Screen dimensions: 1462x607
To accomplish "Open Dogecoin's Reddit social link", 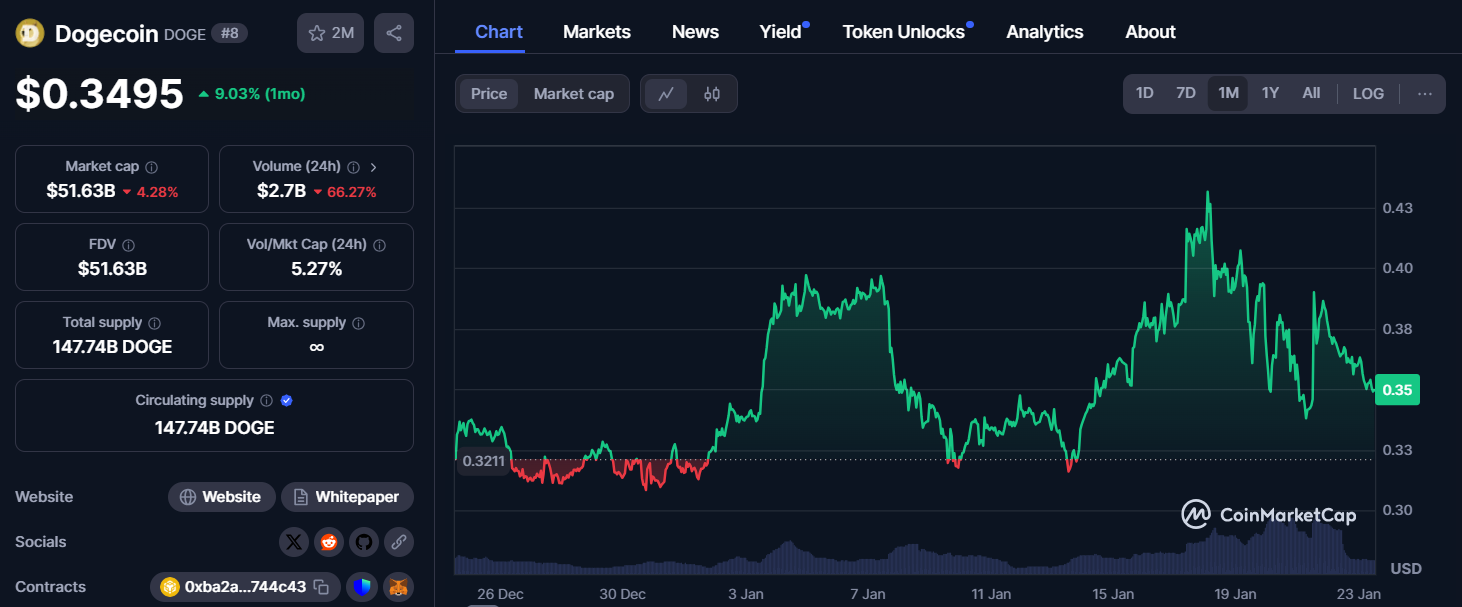I will (x=328, y=542).
